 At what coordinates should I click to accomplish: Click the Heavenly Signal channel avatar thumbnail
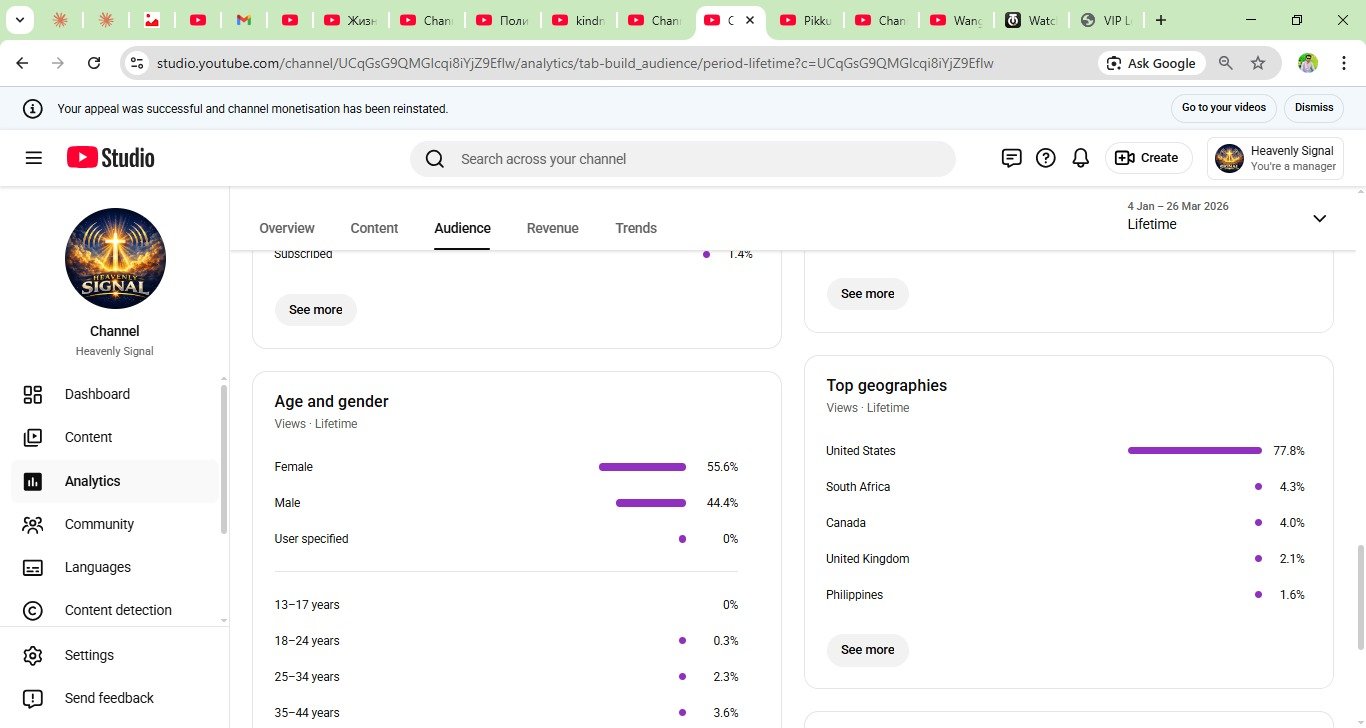115,258
